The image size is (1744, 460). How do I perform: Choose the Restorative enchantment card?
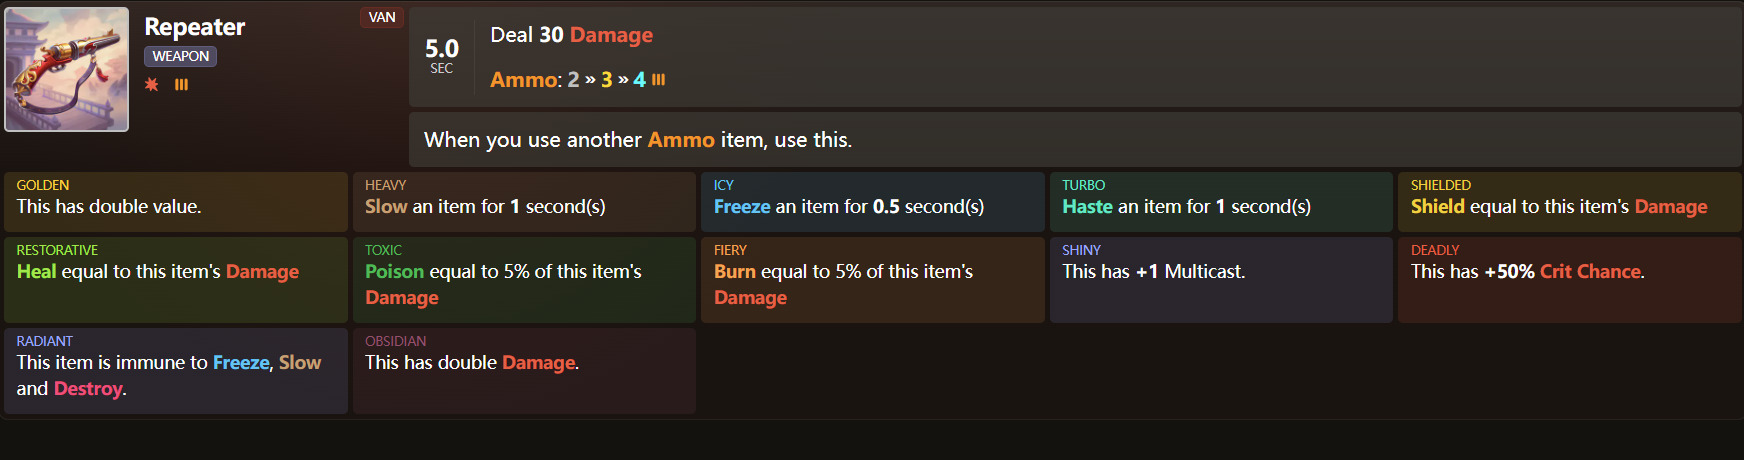(x=176, y=280)
